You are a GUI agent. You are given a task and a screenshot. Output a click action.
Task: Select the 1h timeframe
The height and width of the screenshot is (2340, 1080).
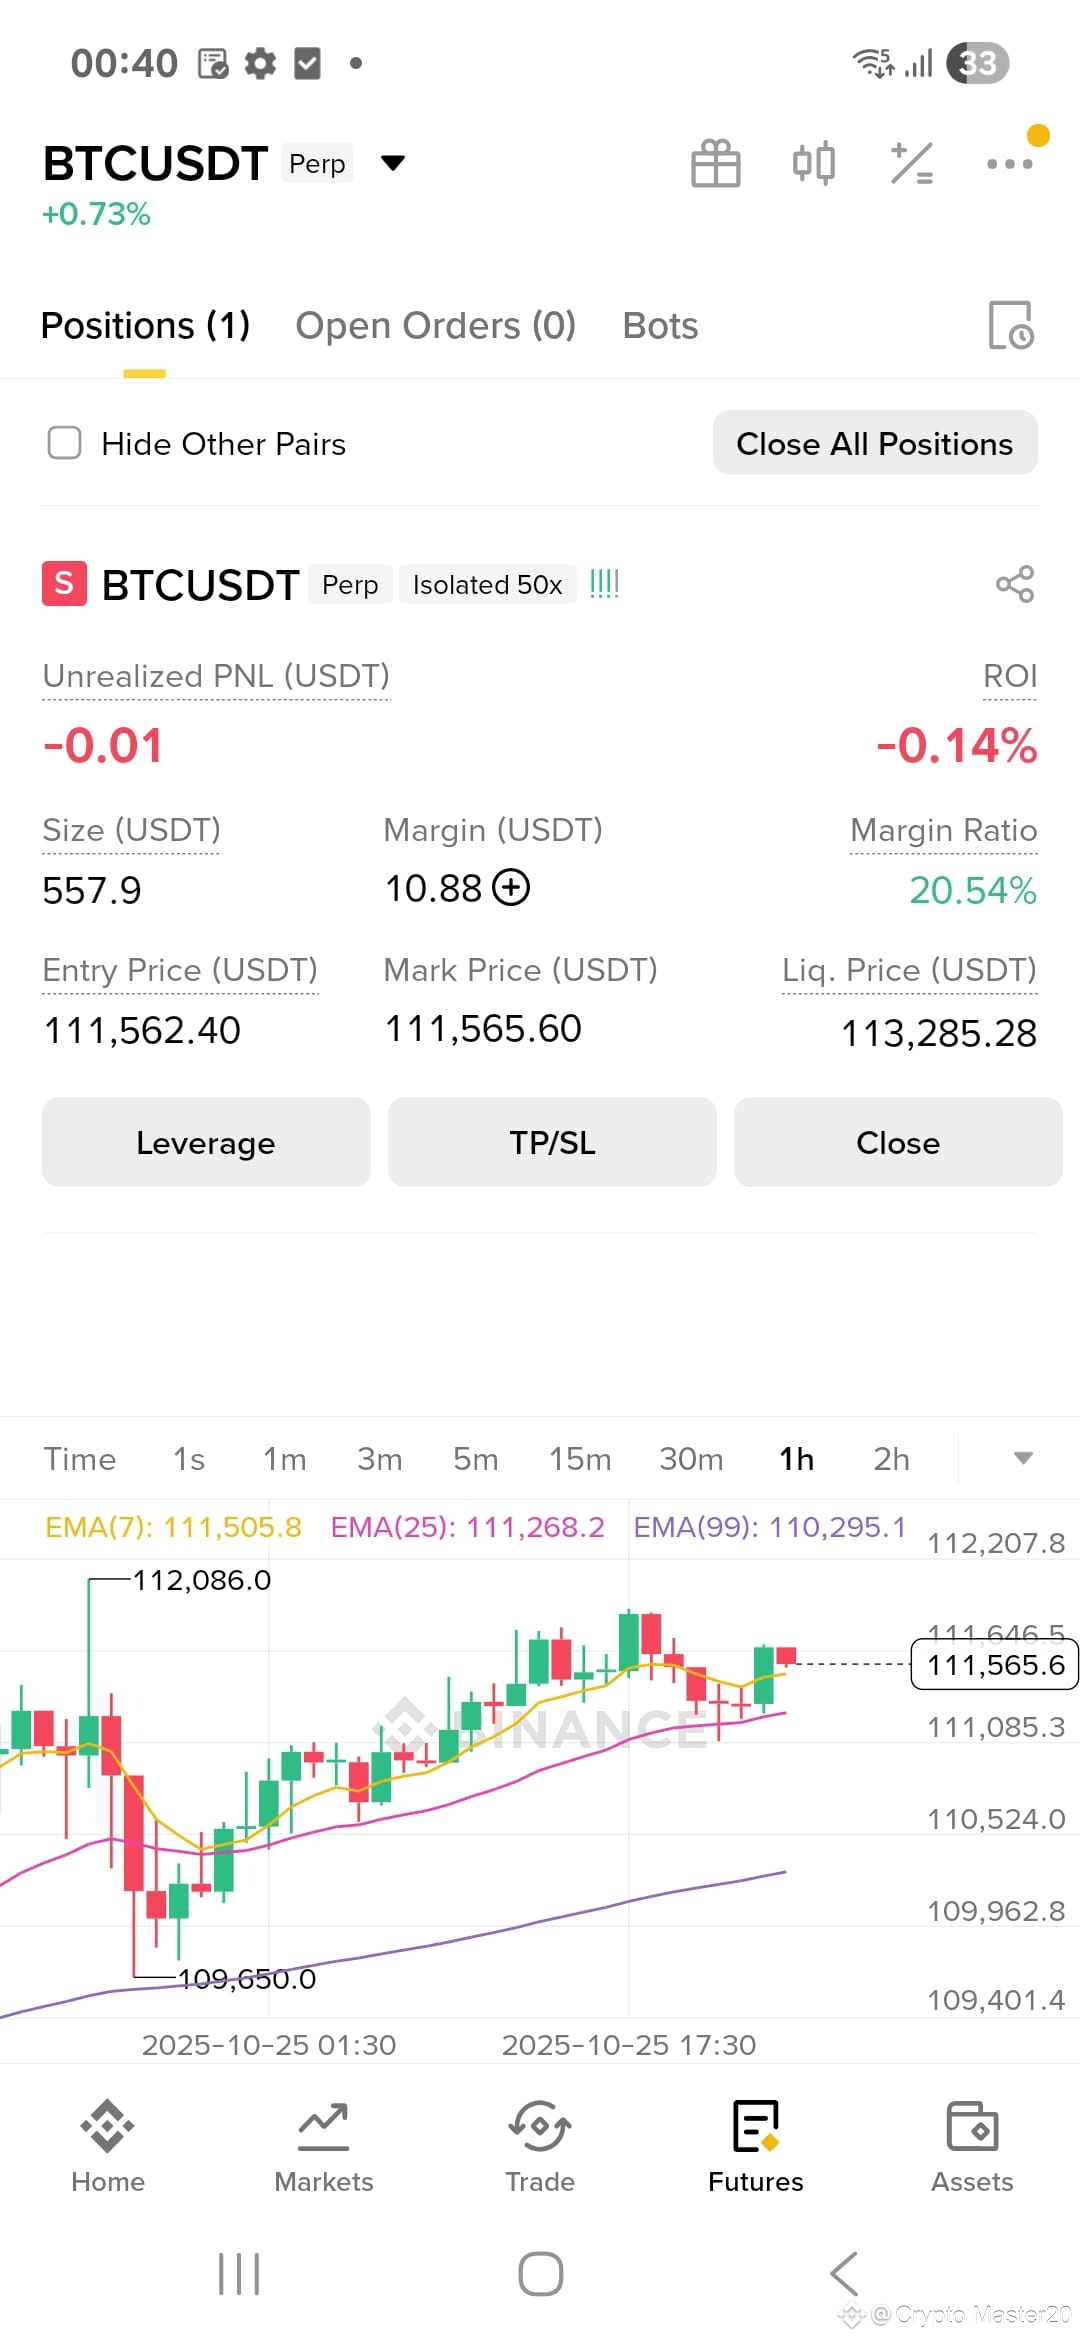click(x=797, y=1459)
